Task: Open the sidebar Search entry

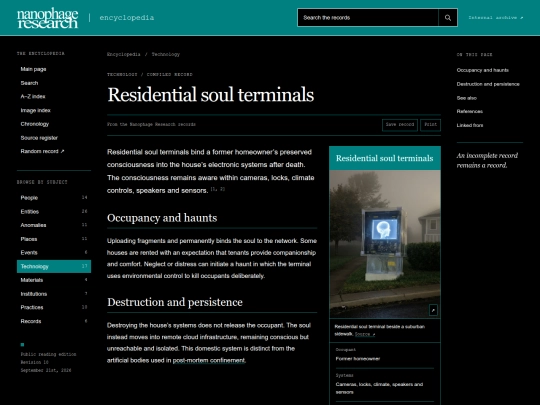Action: [x=54, y=83]
